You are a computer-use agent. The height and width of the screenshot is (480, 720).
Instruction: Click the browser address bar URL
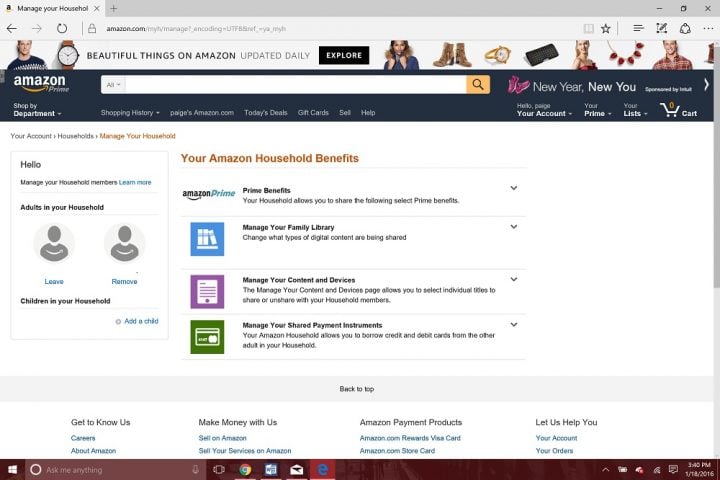point(196,28)
